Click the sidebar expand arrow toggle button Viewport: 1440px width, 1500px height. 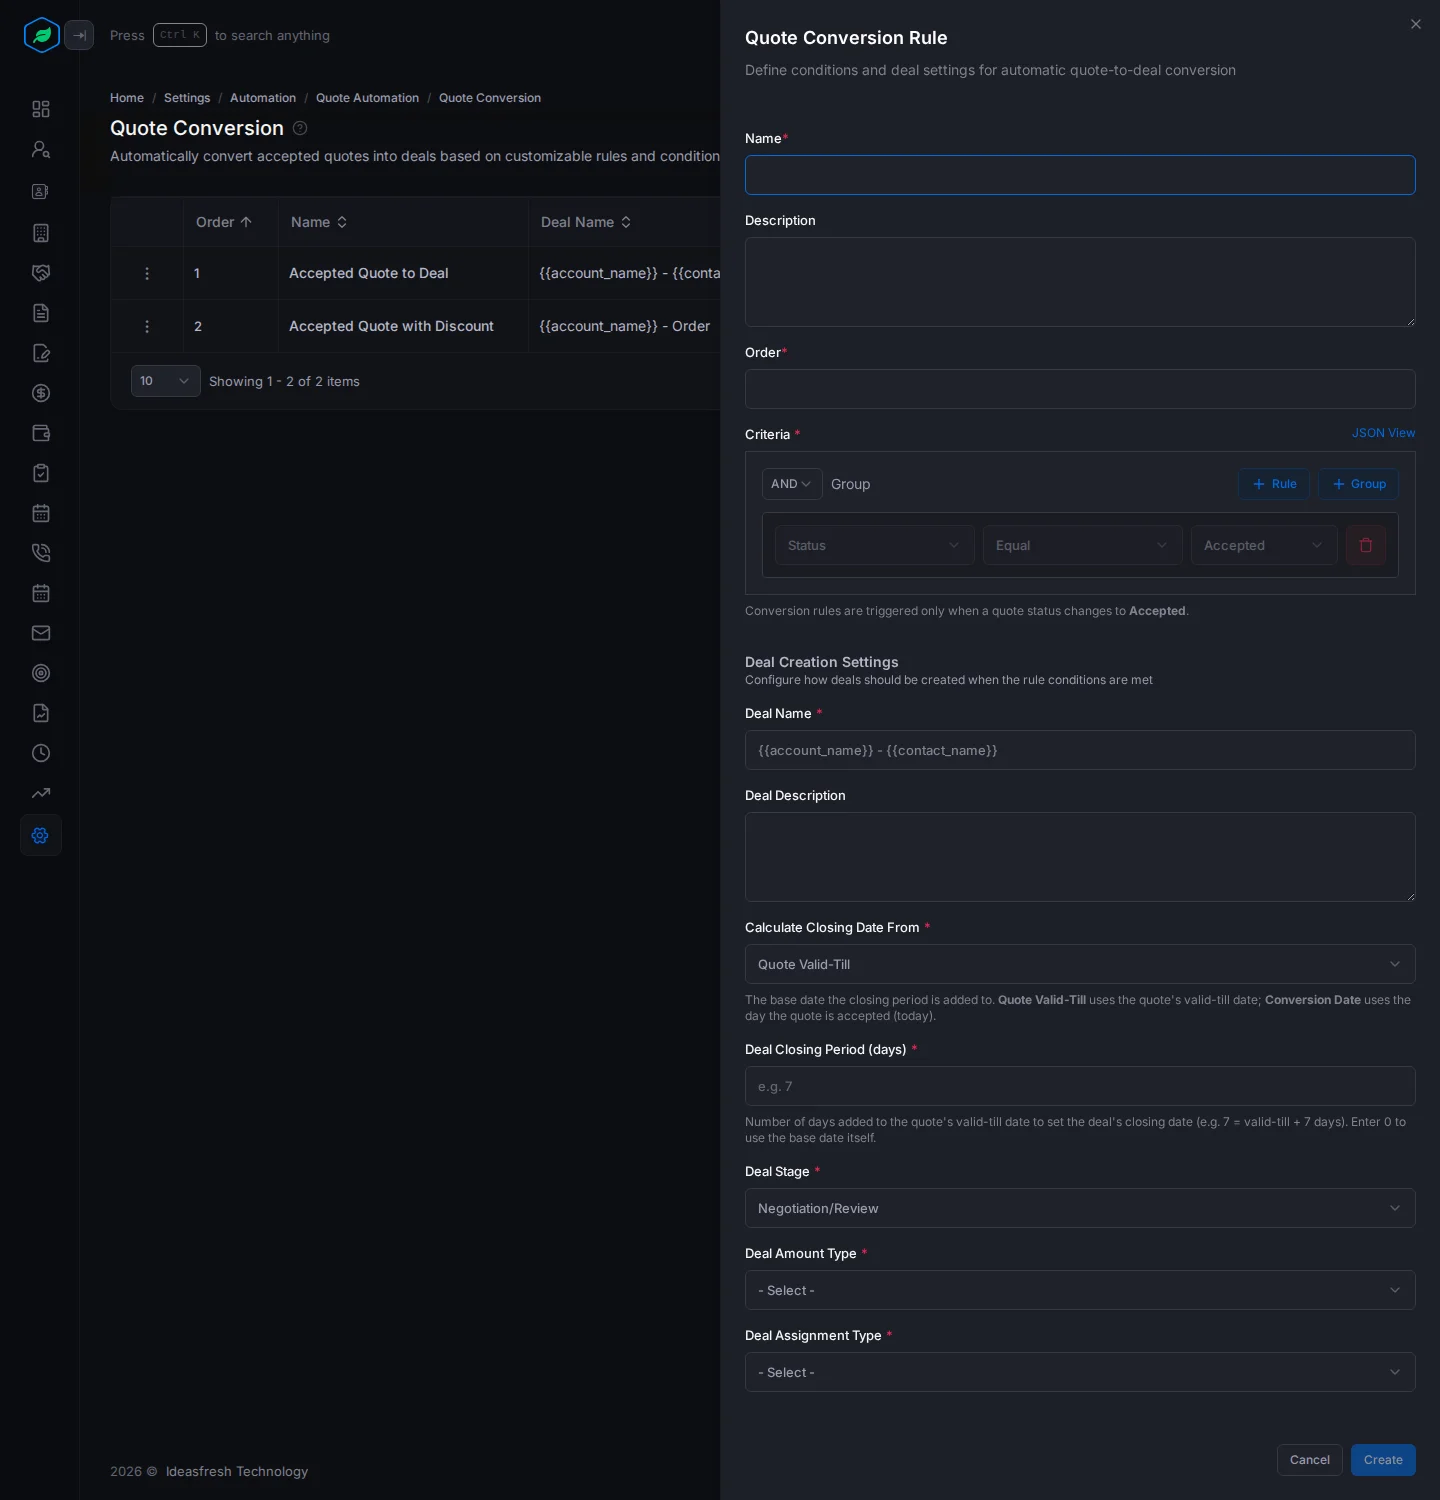pos(79,35)
